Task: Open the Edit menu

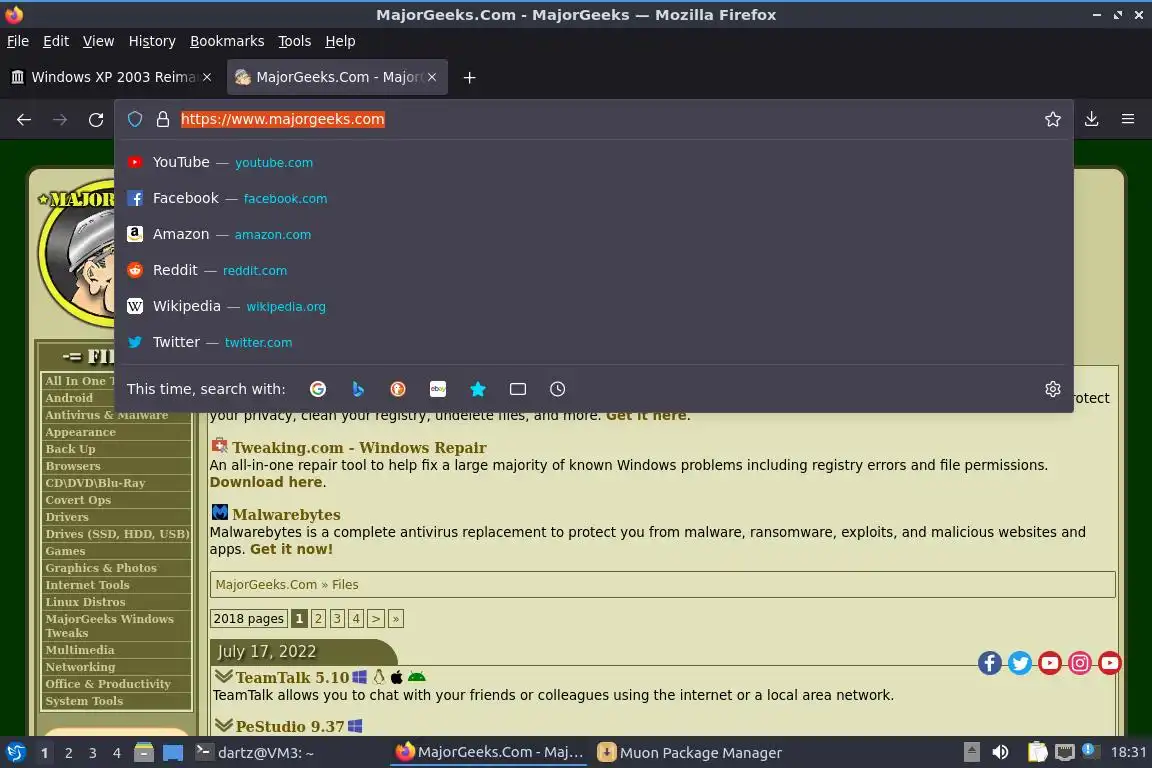Action: [x=56, y=41]
